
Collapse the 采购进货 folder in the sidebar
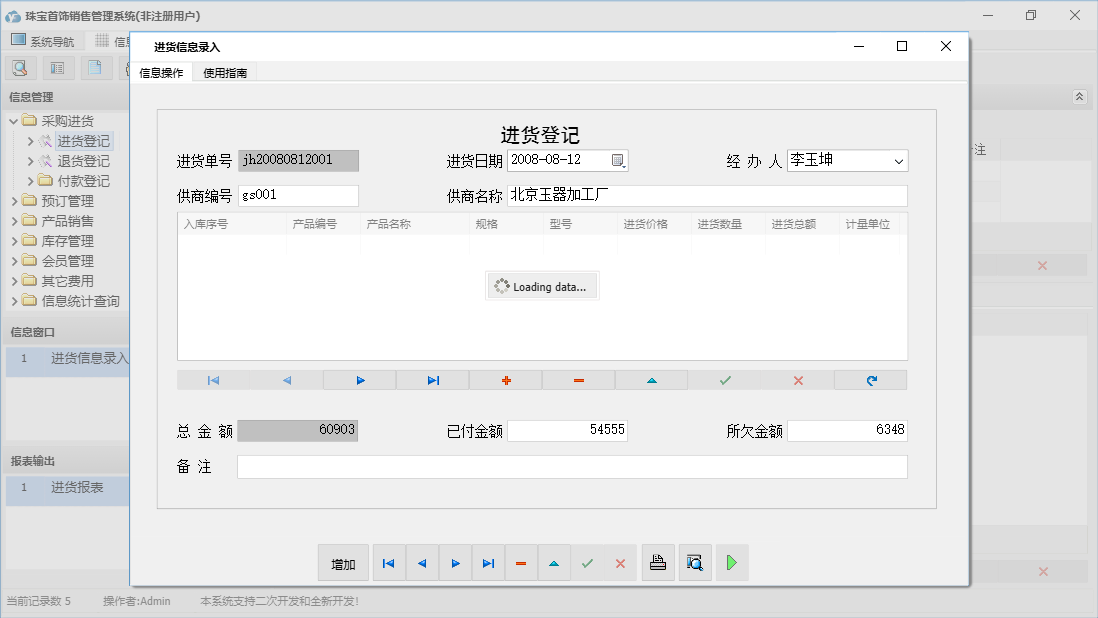click(15, 120)
